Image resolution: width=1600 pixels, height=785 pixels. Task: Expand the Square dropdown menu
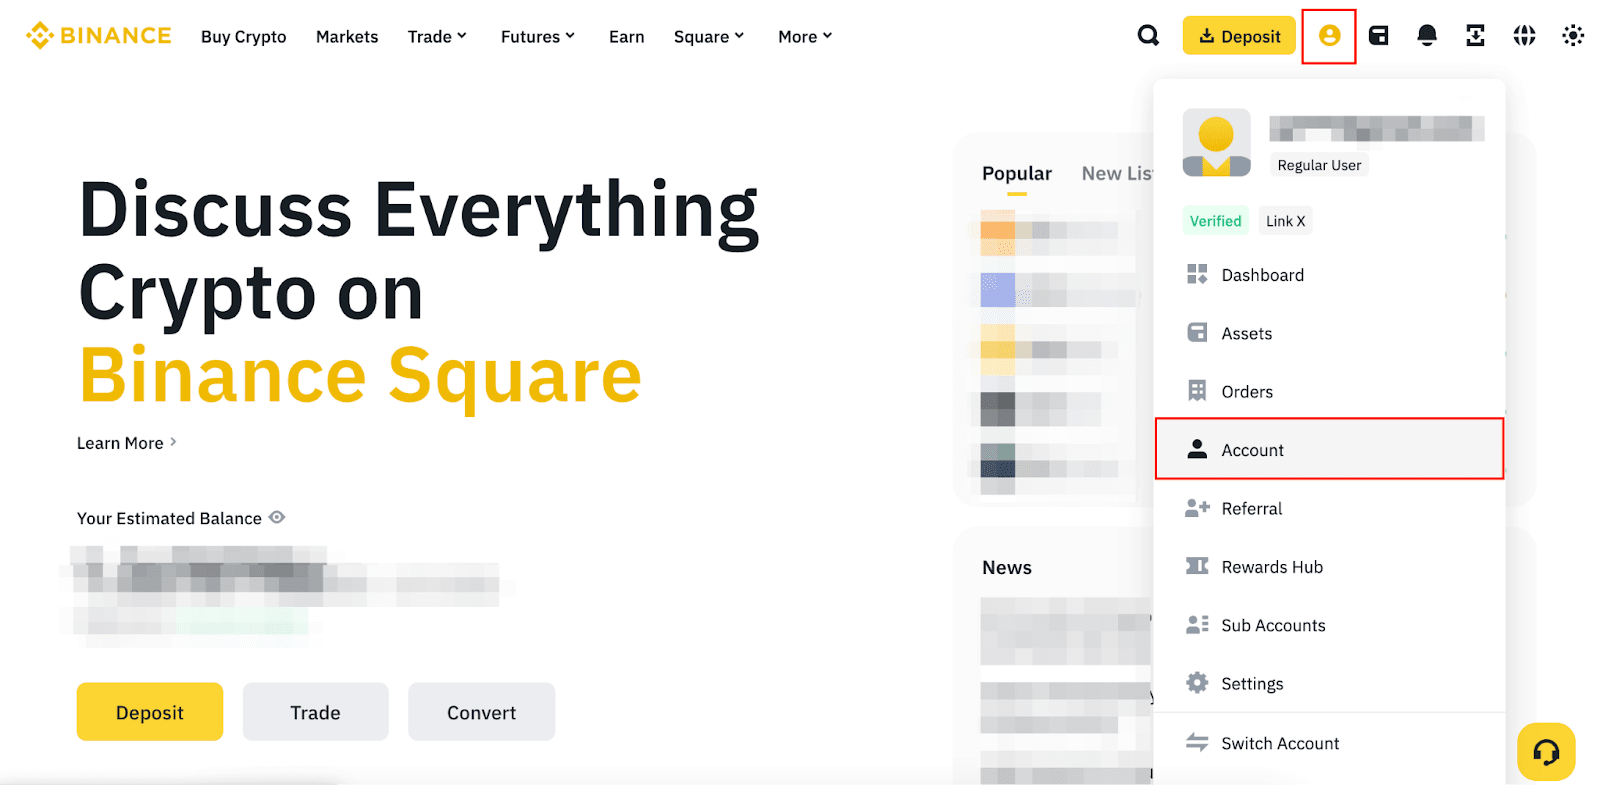[708, 37]
